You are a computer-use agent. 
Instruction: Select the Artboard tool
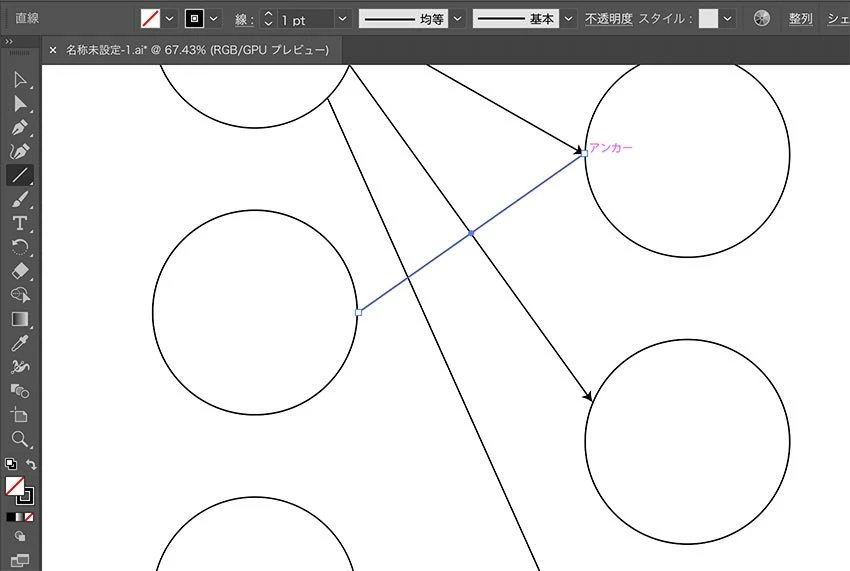pos(20,415)
